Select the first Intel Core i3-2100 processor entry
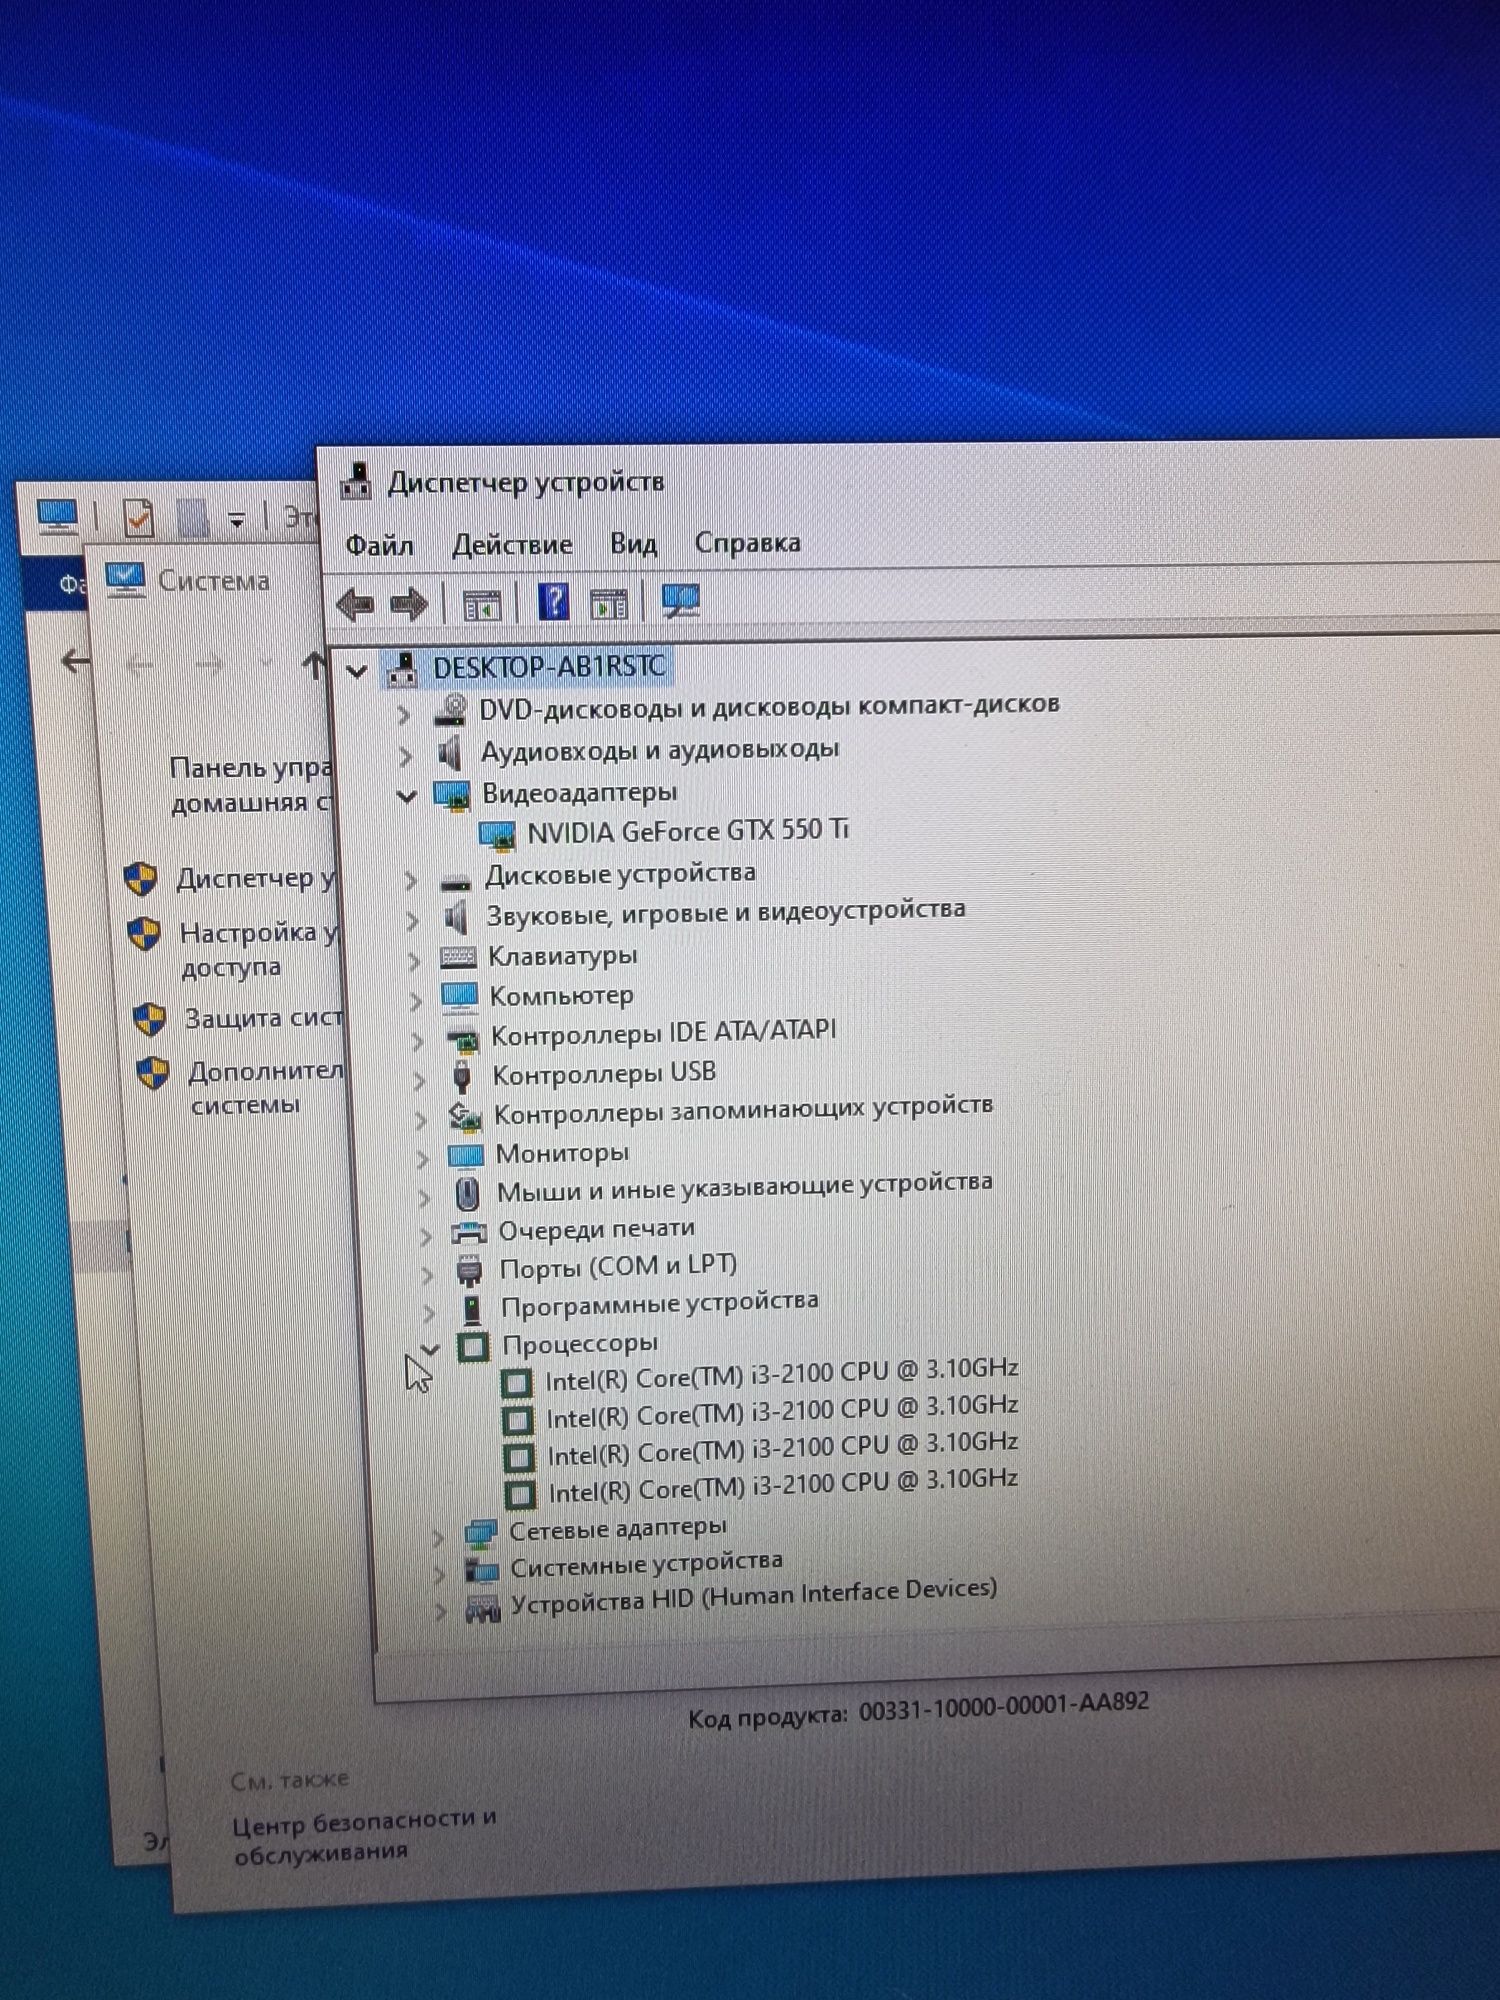Image resolution: width=1500 pixels, height=2000 pixels. (x=782, y=1375)
